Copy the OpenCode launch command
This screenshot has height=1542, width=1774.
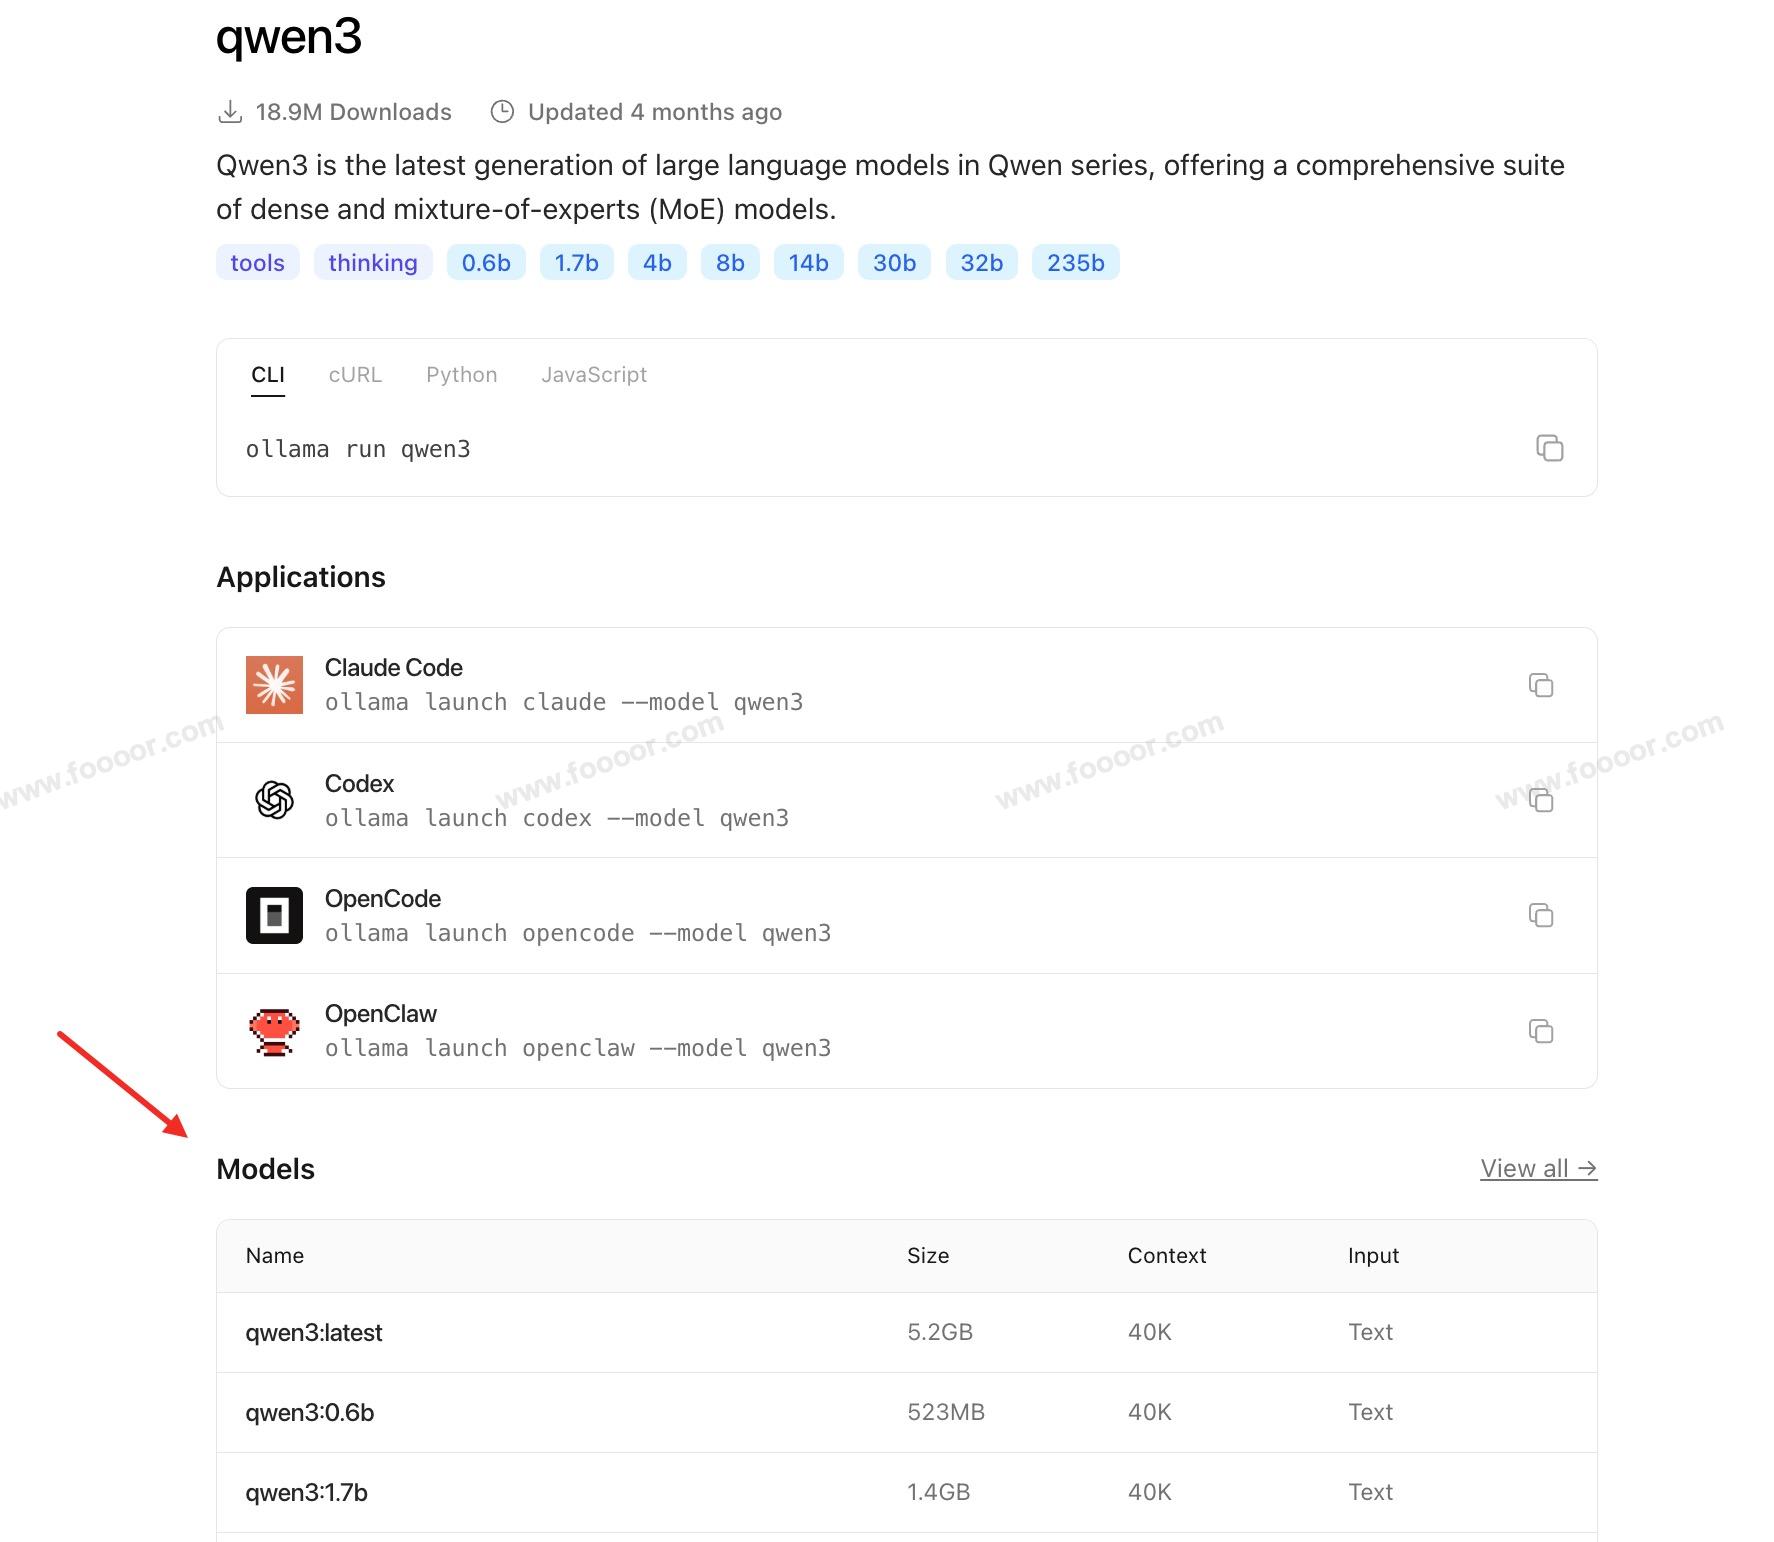click(x=1541, y=915)
